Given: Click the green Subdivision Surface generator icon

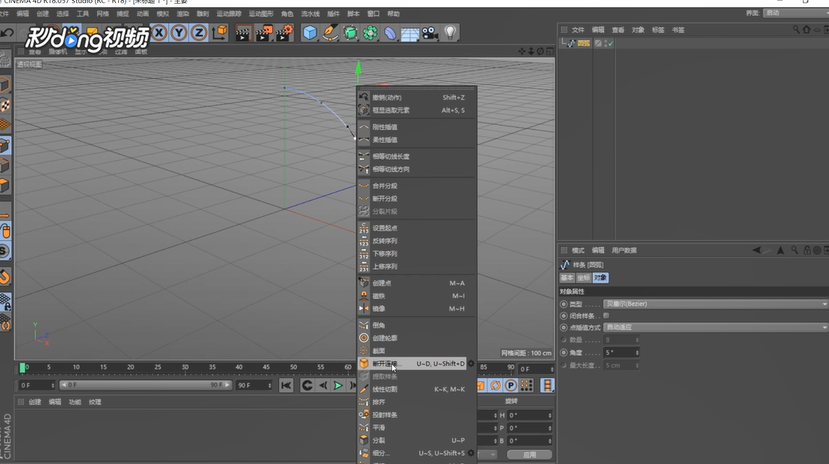Looking at the screenshot, I should pyautogui.click(x=350, y=33).
